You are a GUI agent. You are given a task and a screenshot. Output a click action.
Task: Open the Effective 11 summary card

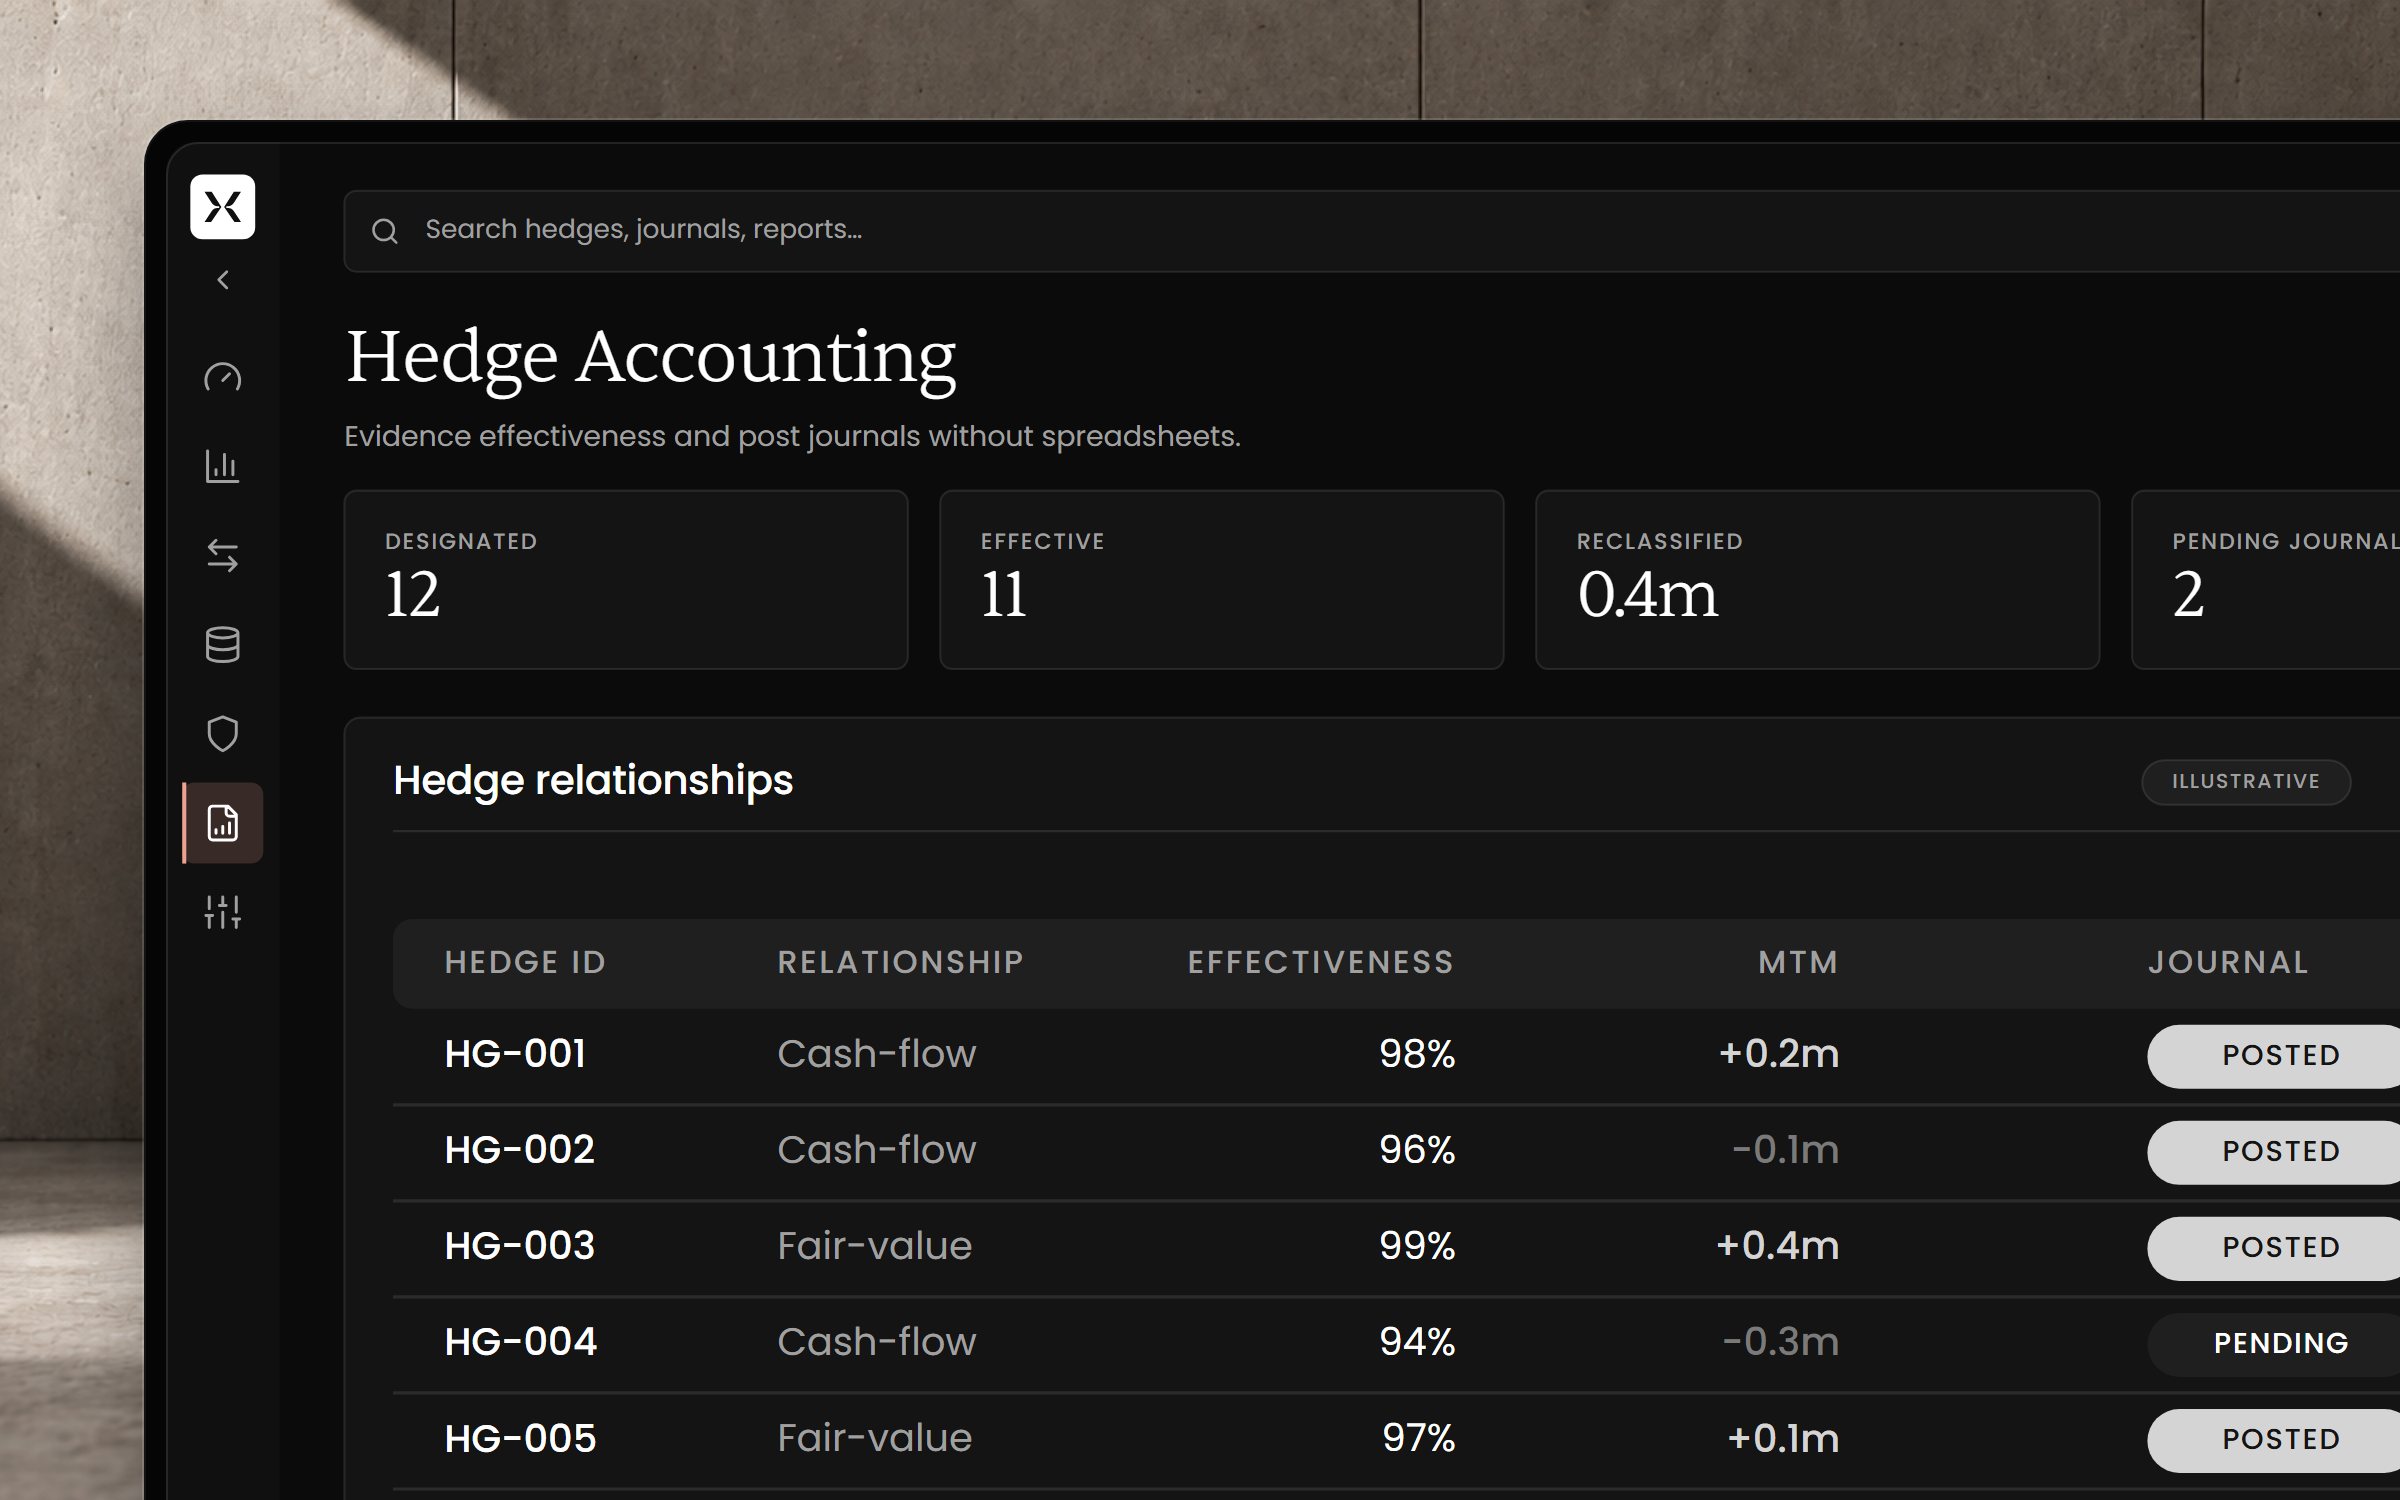[x=1221, y=580]
